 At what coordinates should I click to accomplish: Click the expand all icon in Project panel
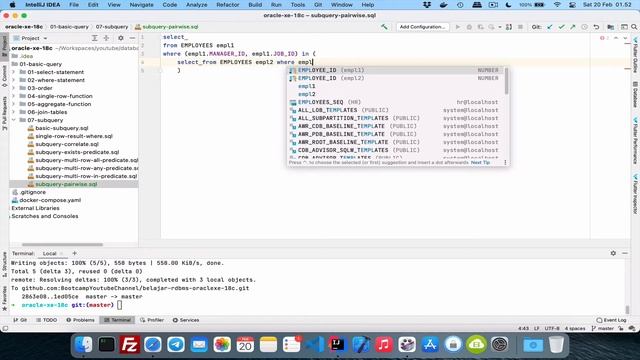click(x=94, y=38)
